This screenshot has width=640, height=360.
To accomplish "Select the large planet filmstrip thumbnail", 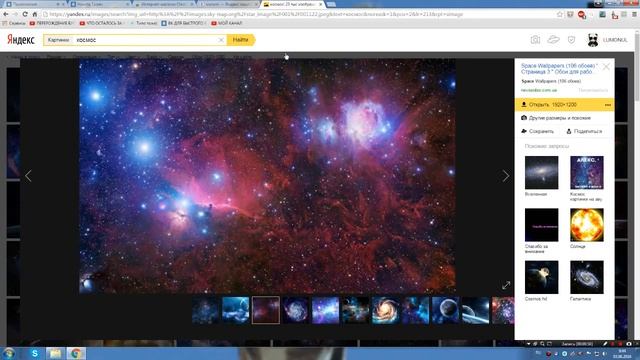I will tap(445, 311).
